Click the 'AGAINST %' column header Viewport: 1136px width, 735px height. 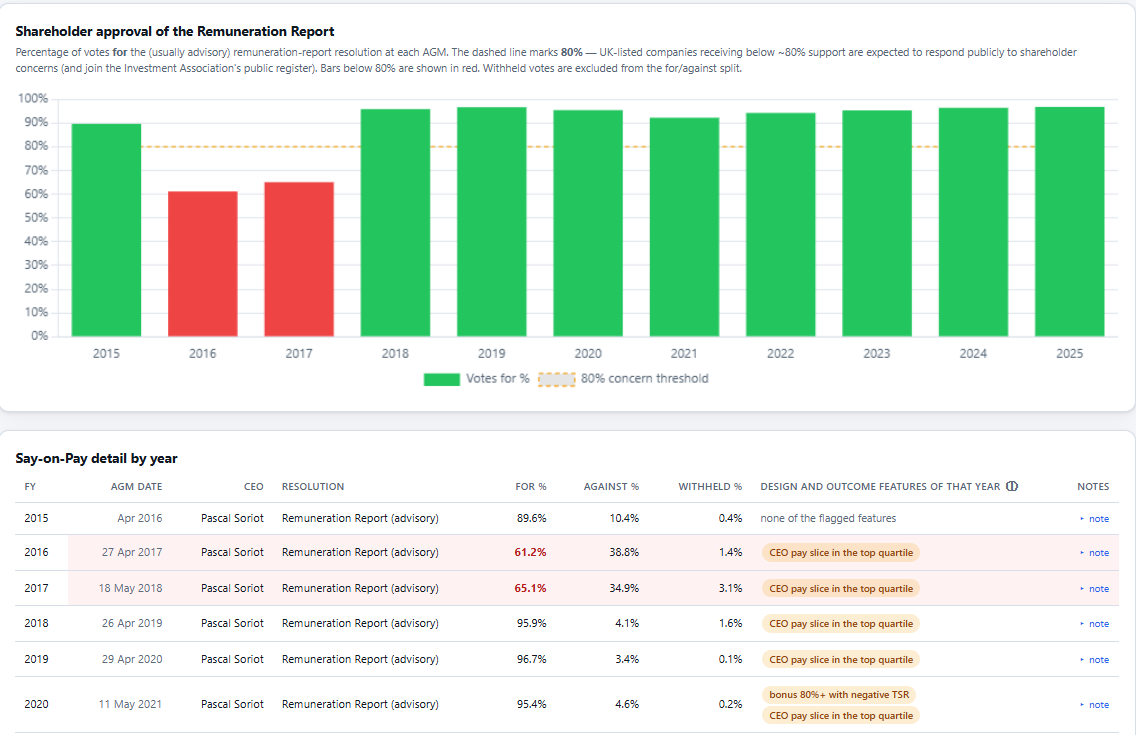[611, 487]
